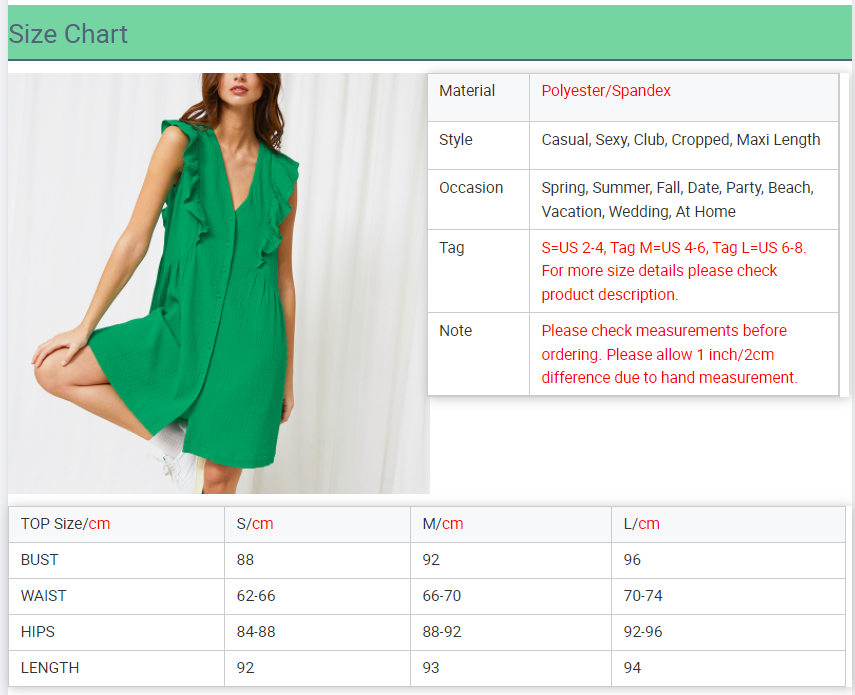Click the Occasion row label
Screen dimensions: 855x695
pos(471,188)
